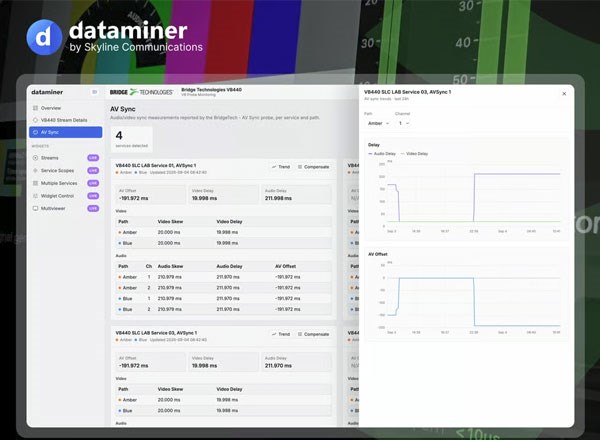Image resolution: width=600 pixels, height=440 pixels.
Task: Click the trend panel title Service 03, AVSync 1
Action: coord(407,92)
